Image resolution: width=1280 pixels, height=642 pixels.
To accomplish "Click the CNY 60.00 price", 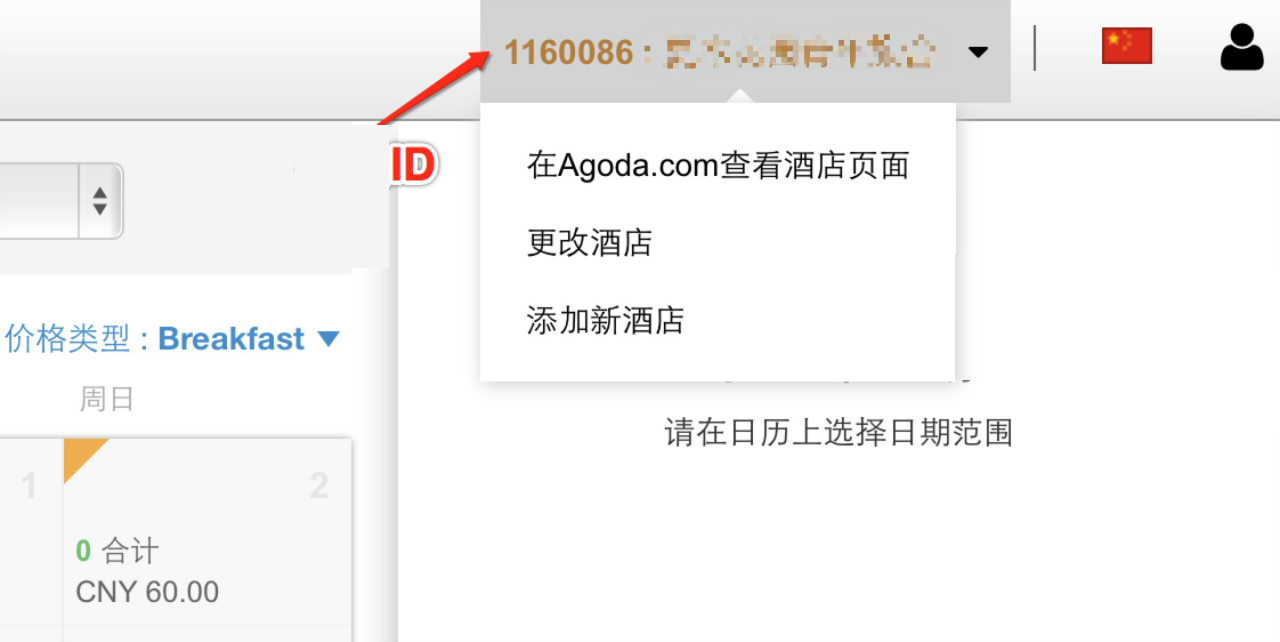I will 147,592.
